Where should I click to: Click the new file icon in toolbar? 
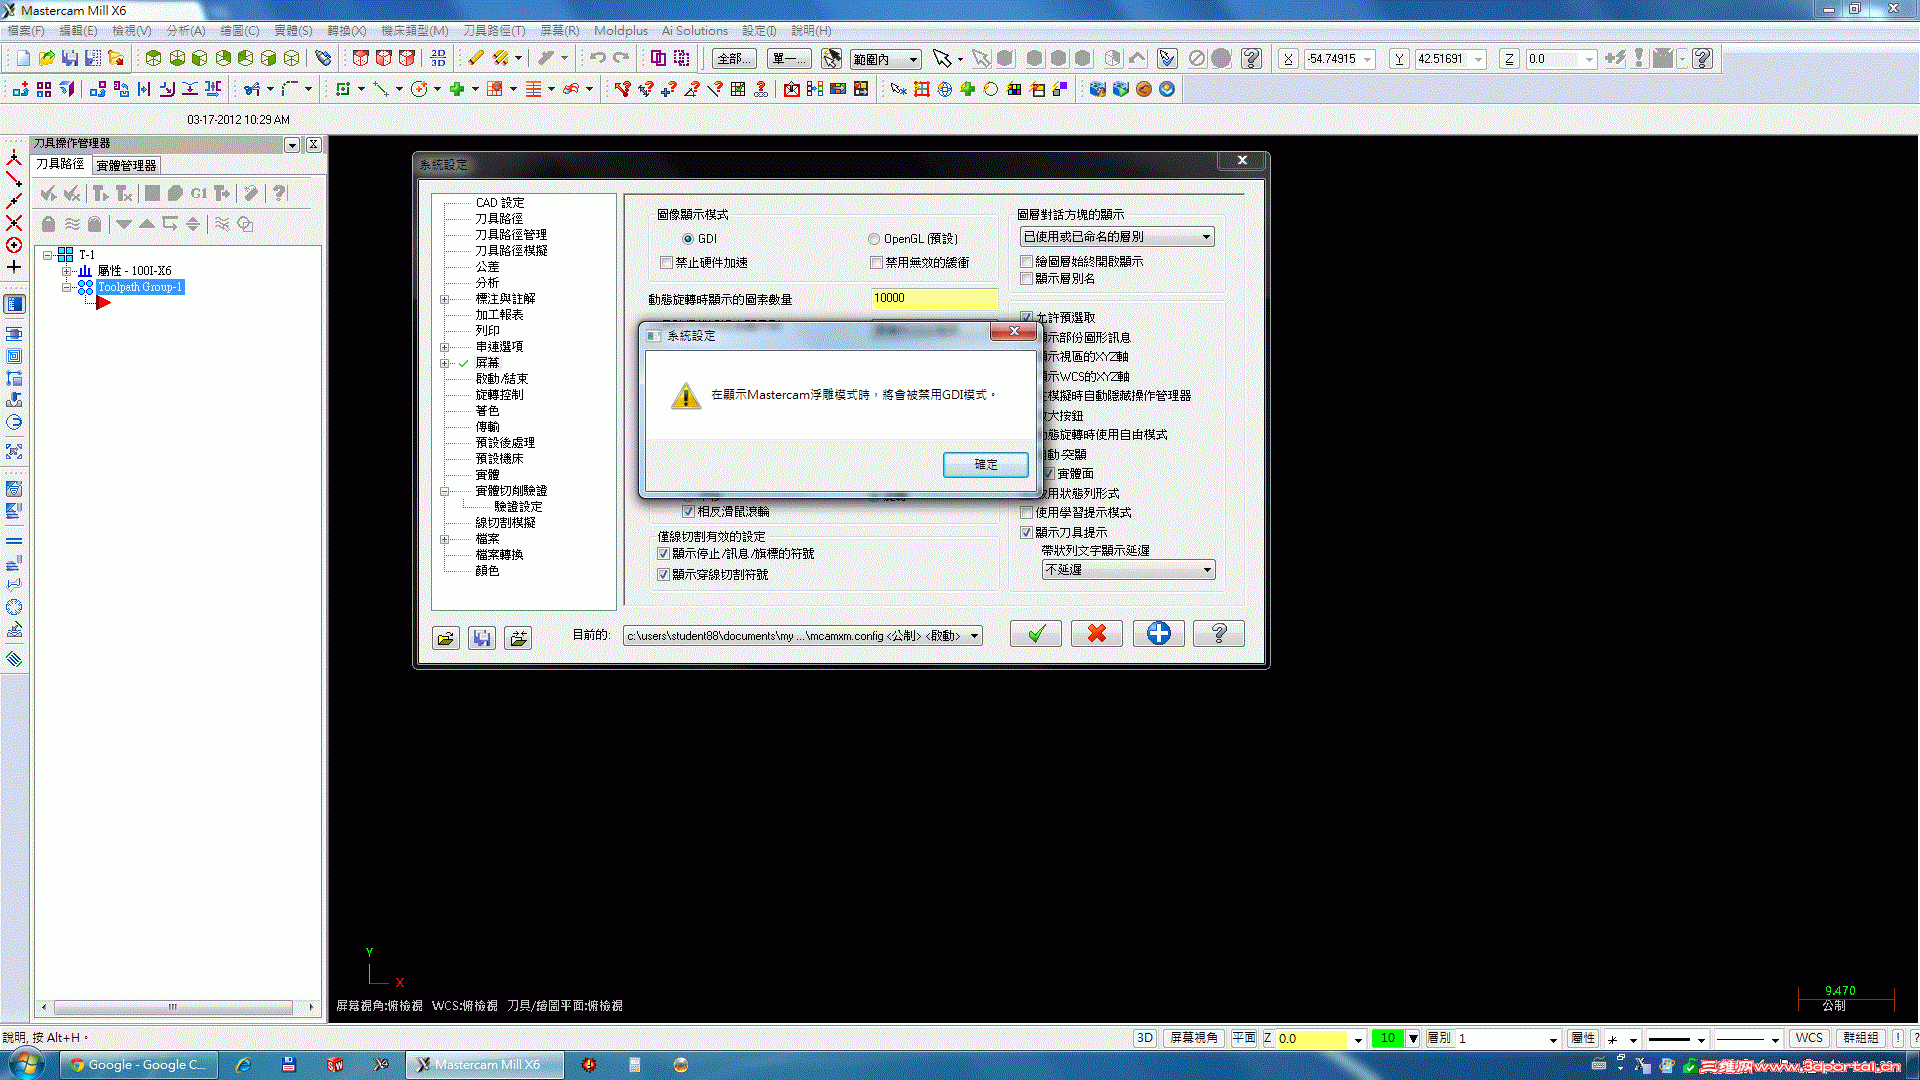pos(23,59)
